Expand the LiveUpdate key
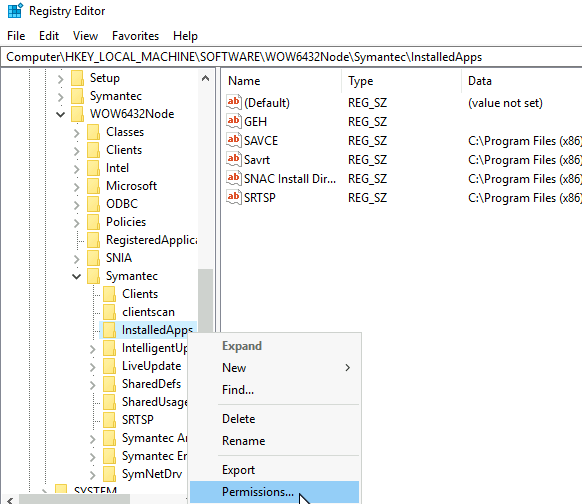582x504 pixels. coord(92,367)
